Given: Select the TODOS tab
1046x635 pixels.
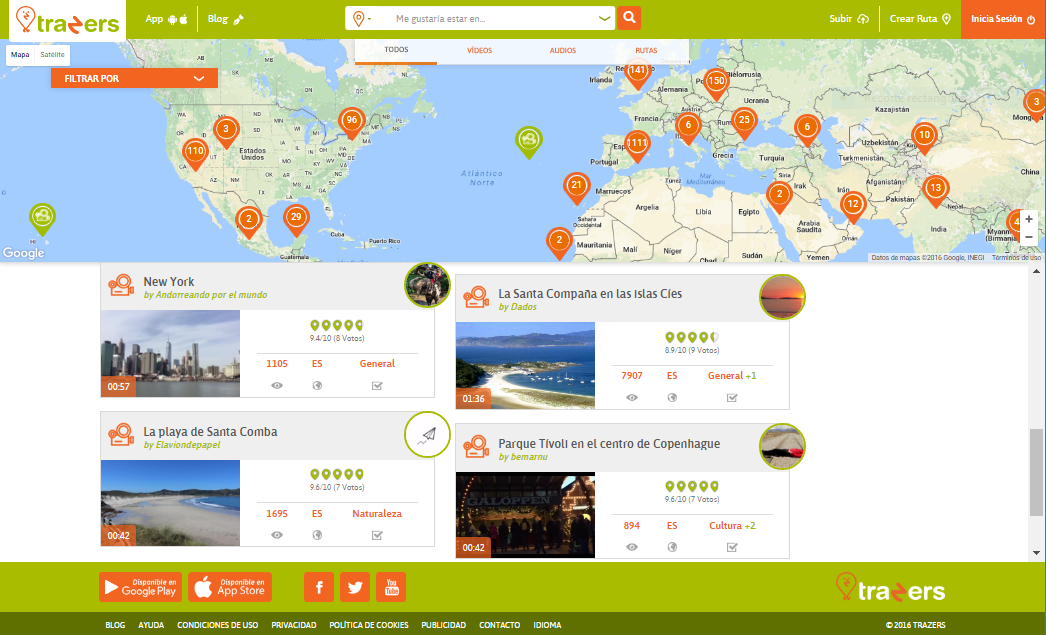Looking at the screenshot, I should tap(396, 51).
